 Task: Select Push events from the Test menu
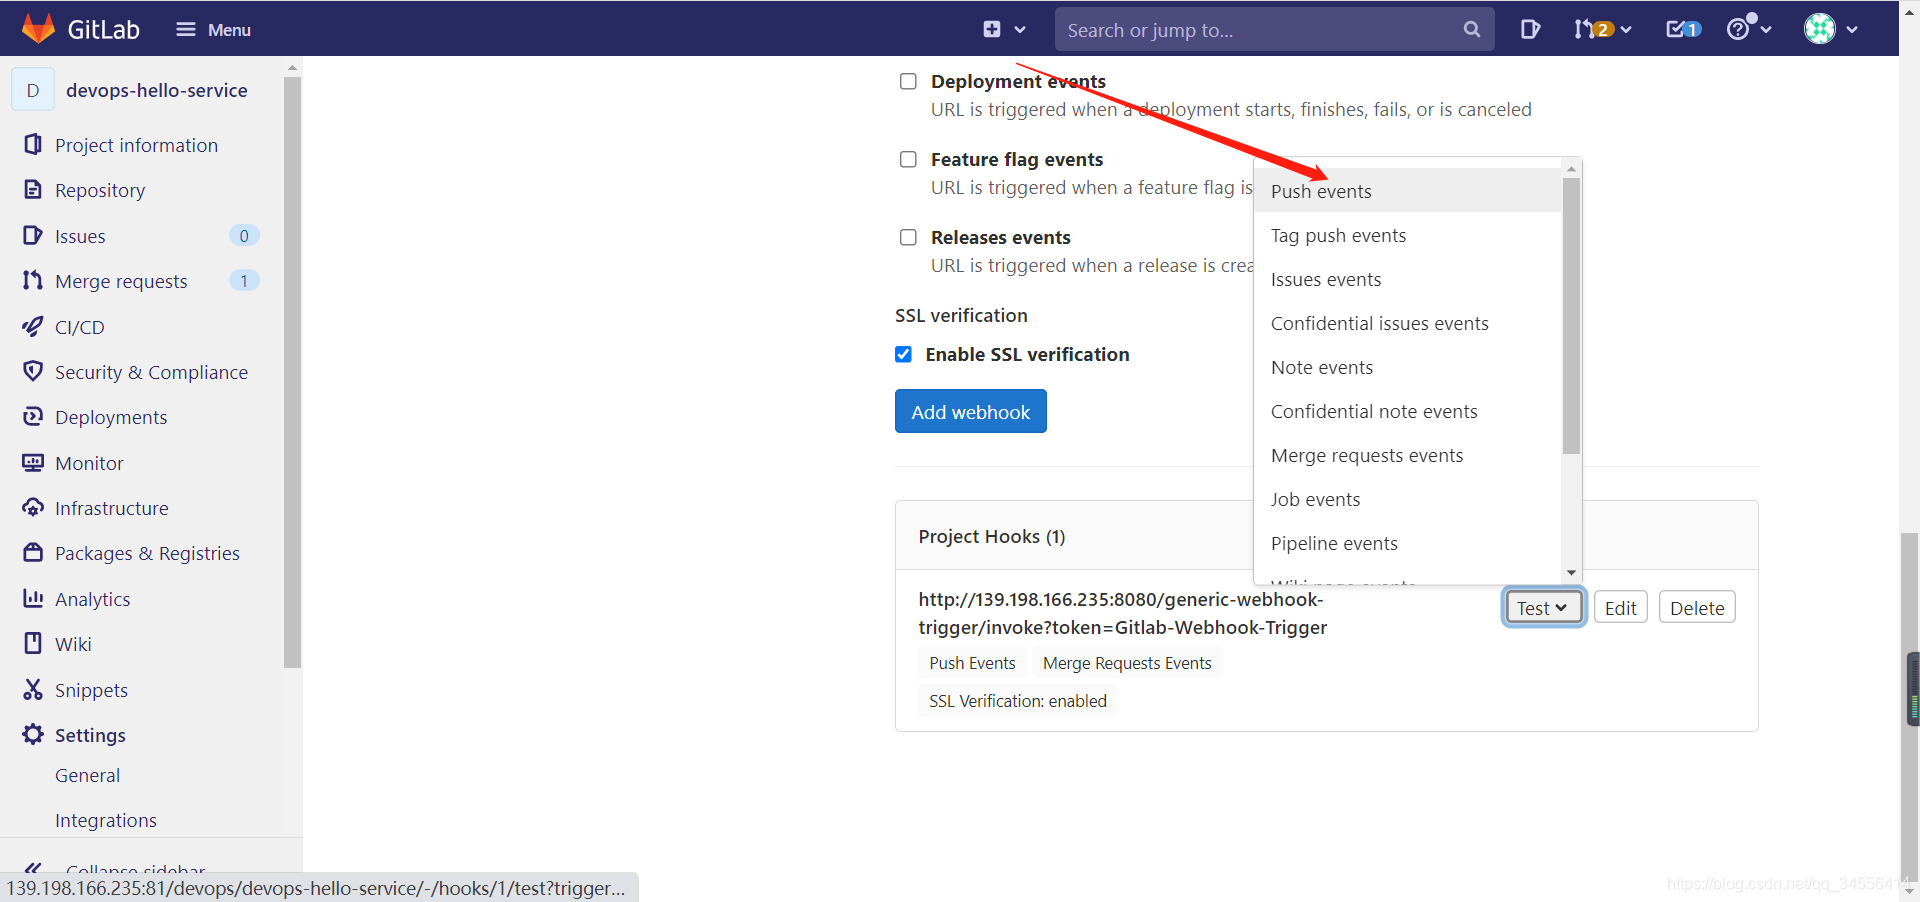pos(1321,191)
